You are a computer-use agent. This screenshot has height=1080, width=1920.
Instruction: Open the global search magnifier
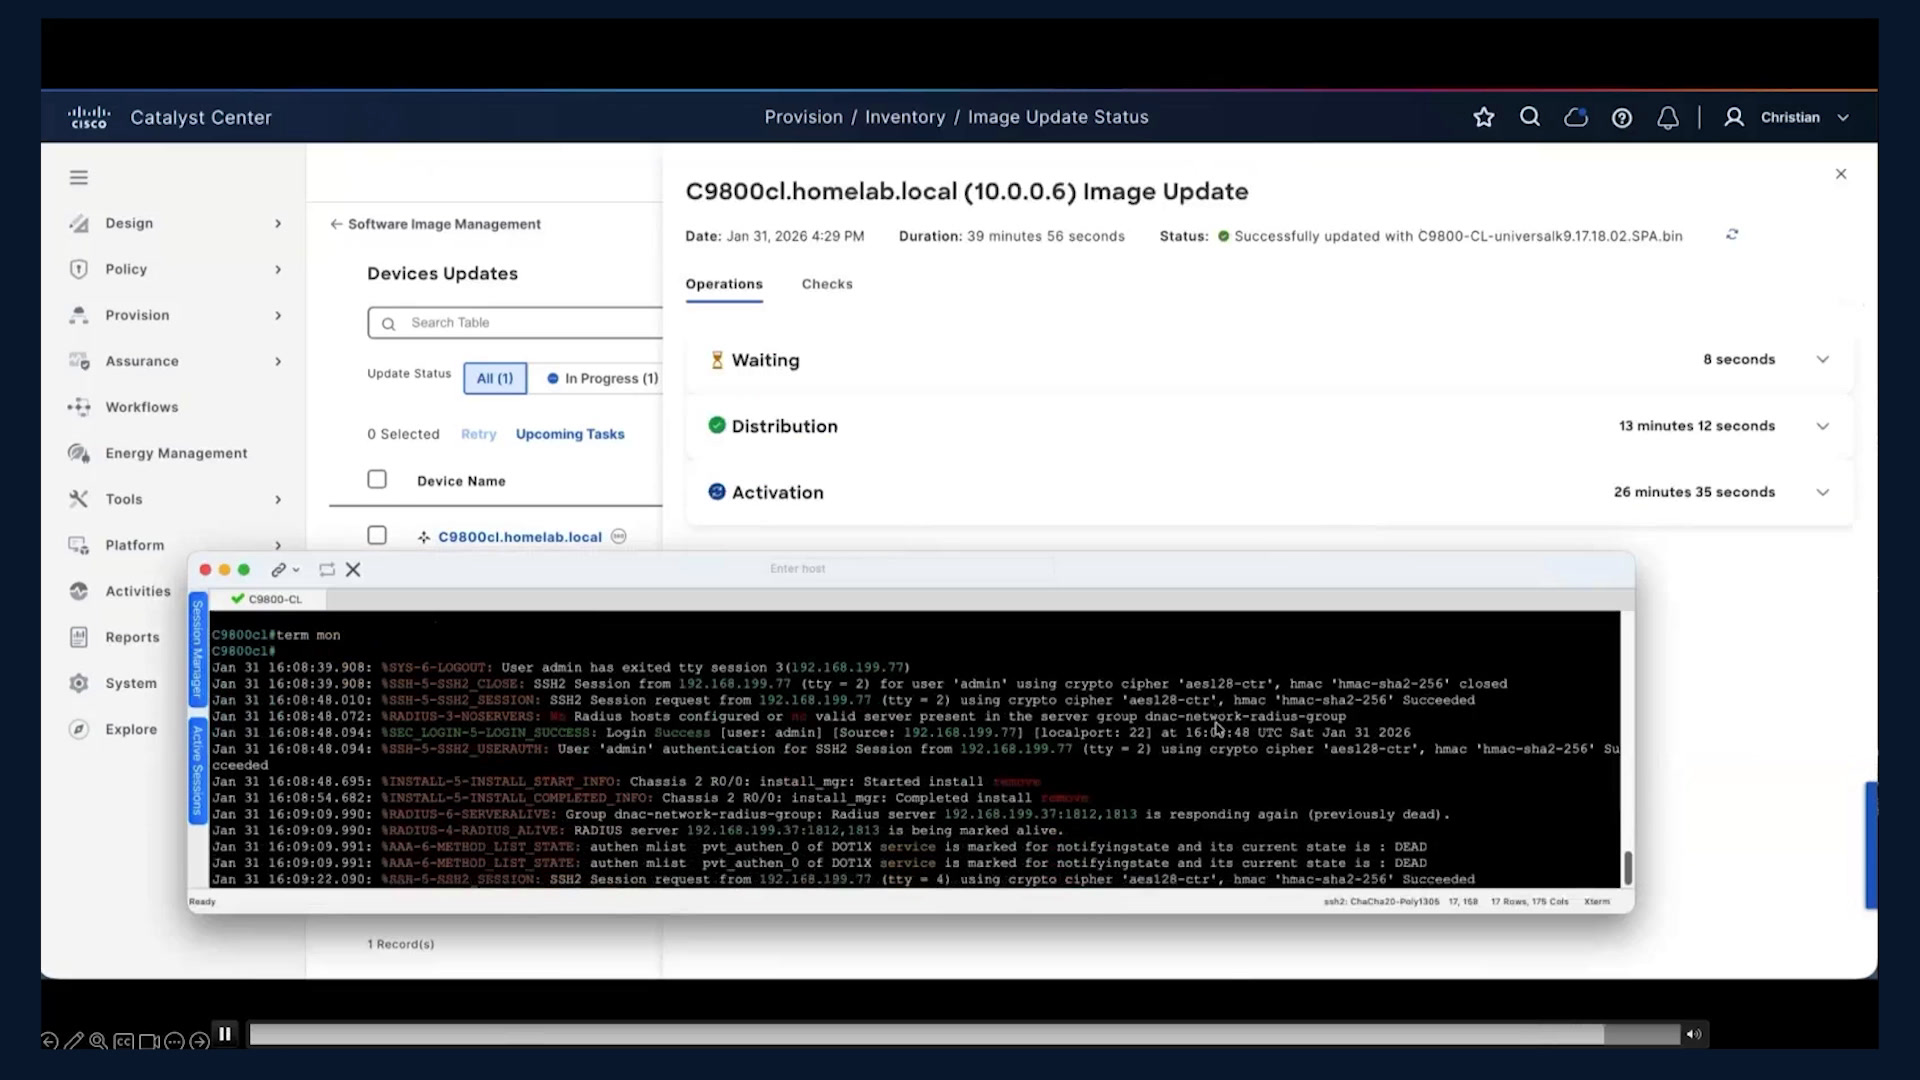[x=1530, y=117]
